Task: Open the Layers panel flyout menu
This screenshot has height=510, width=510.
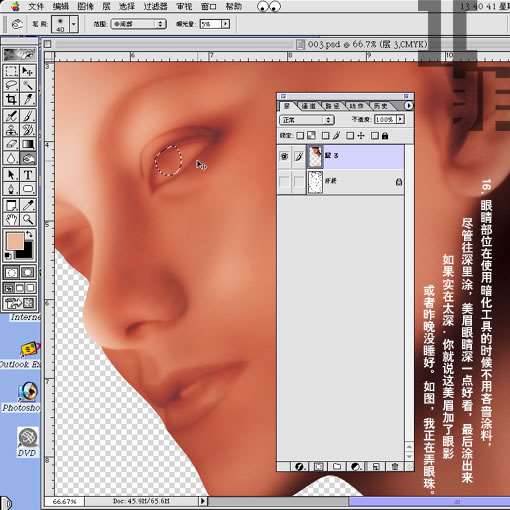Action: 409,106
